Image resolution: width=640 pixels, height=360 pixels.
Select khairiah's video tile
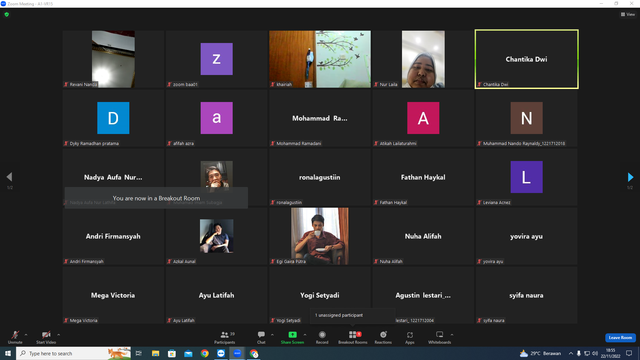(x=320, y=59)
